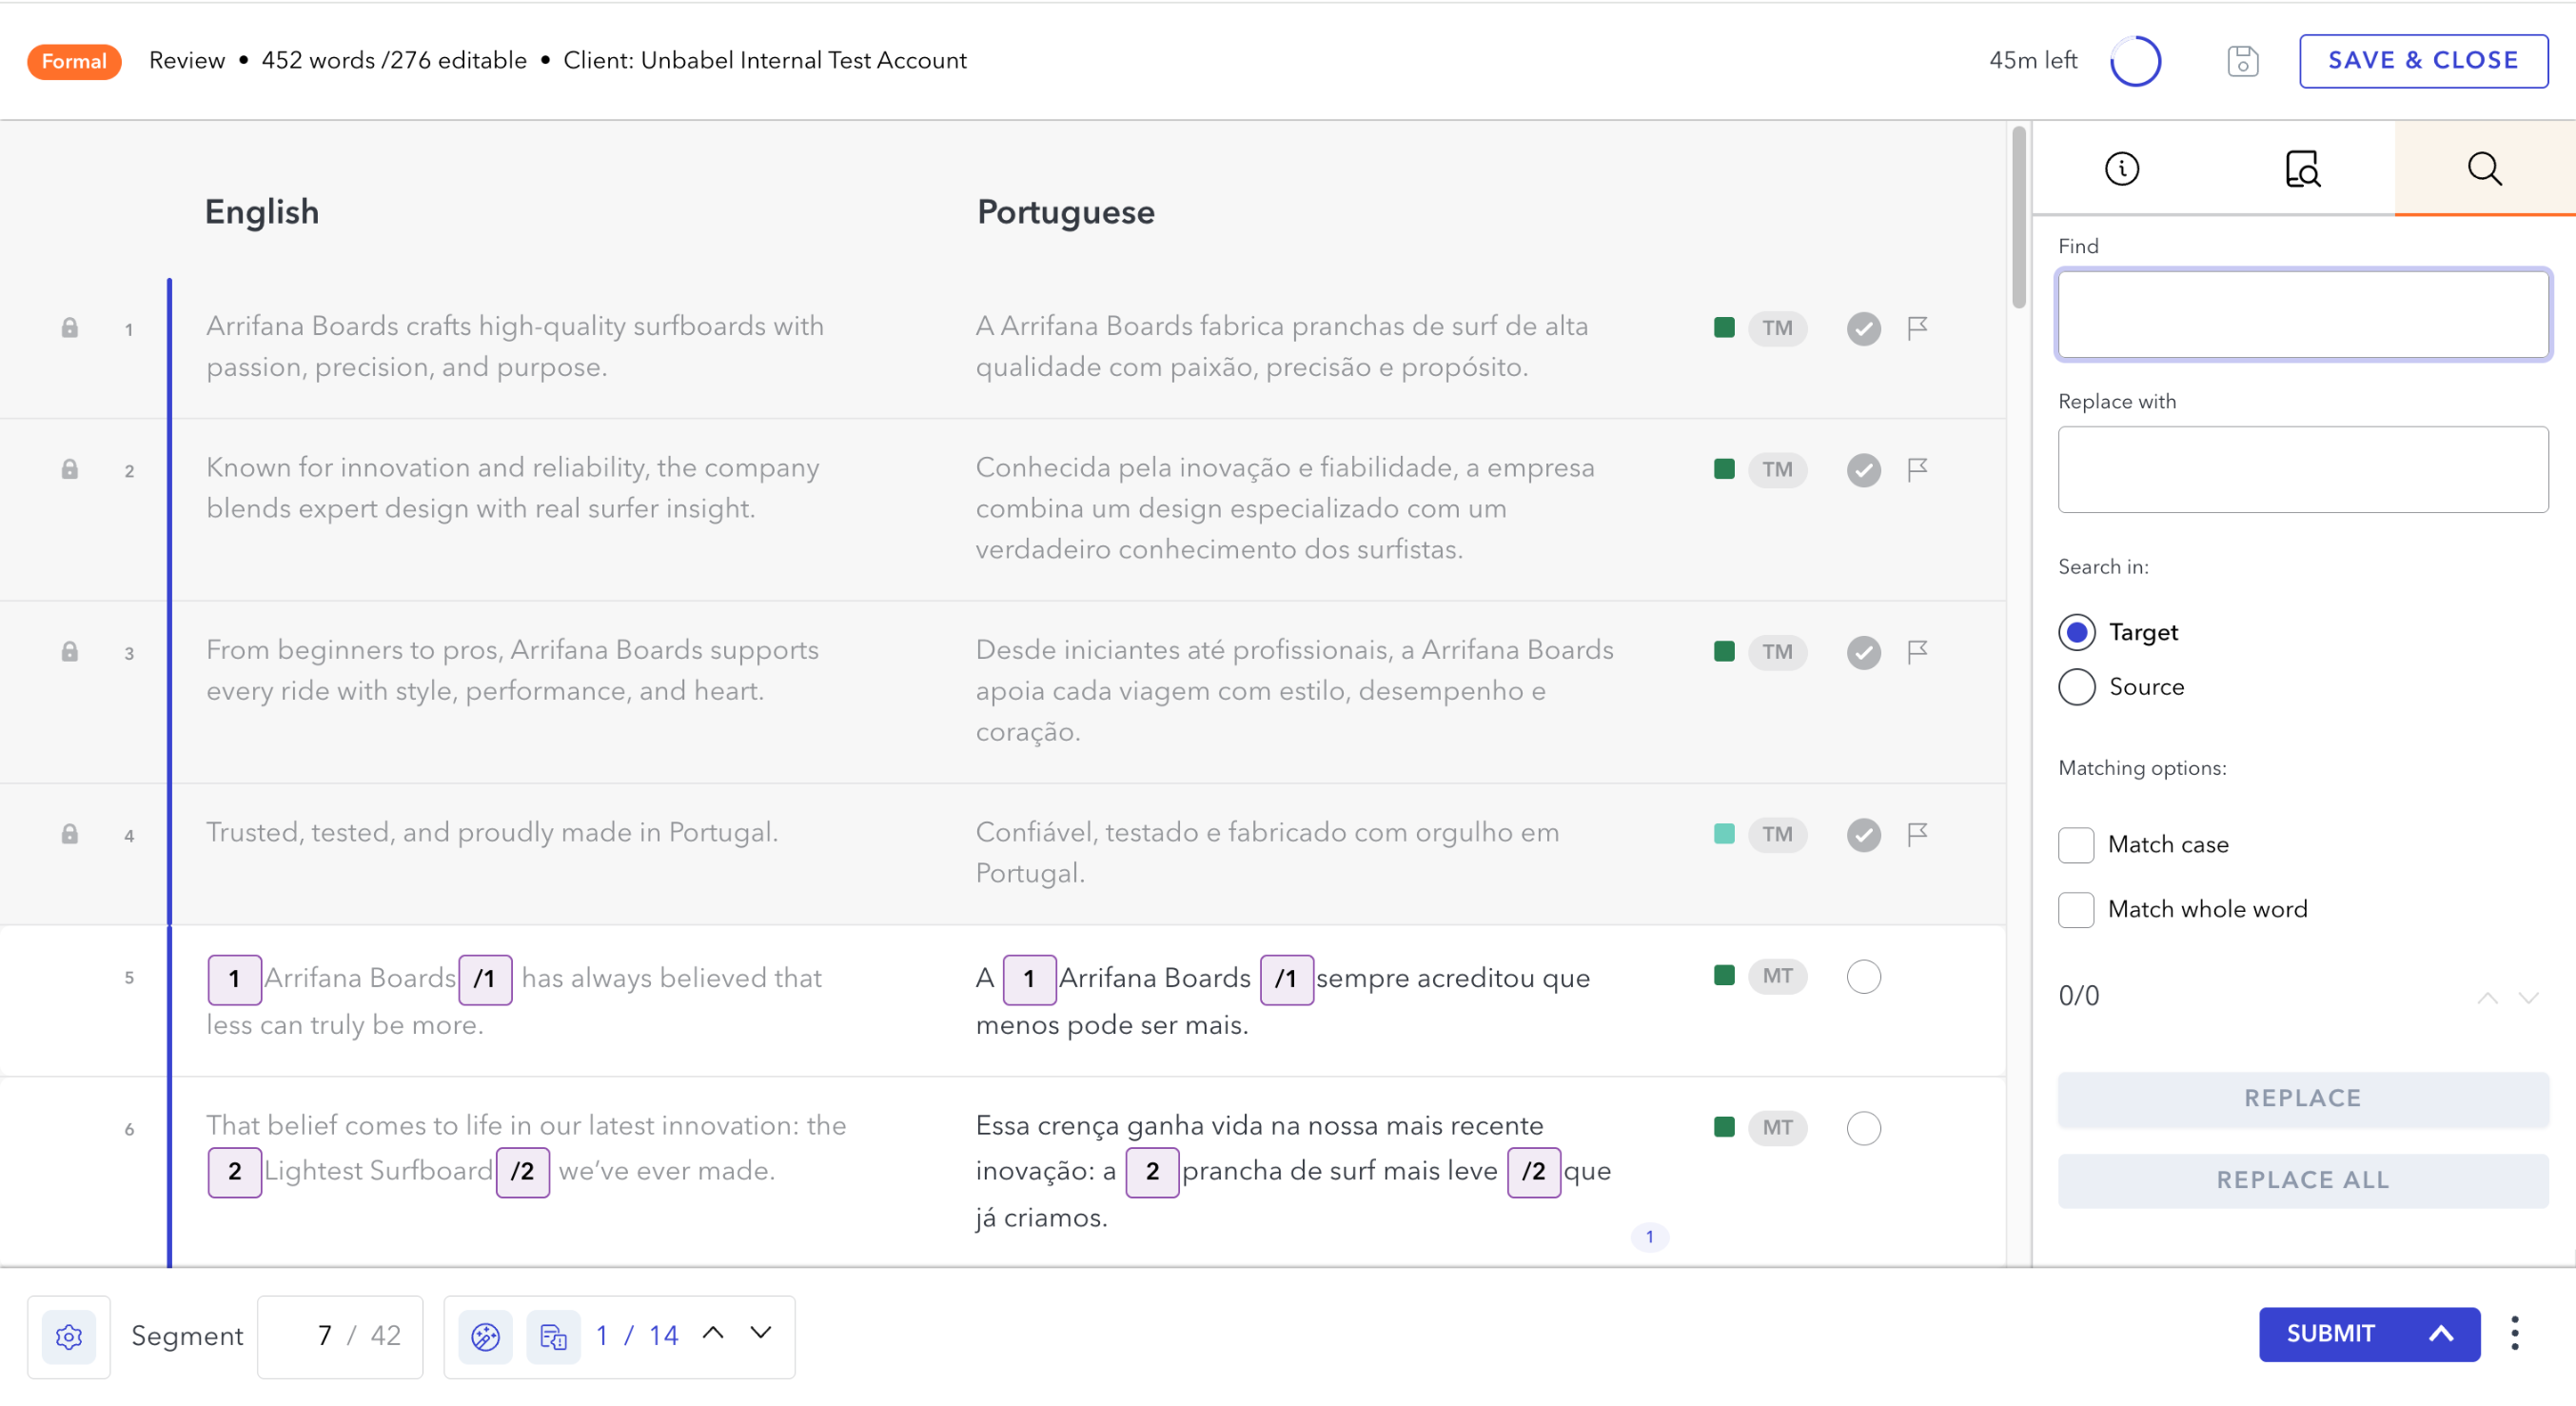Click the lock icon on segment 2
The image size is (2576, 1406).
click(x=69, y=469)
